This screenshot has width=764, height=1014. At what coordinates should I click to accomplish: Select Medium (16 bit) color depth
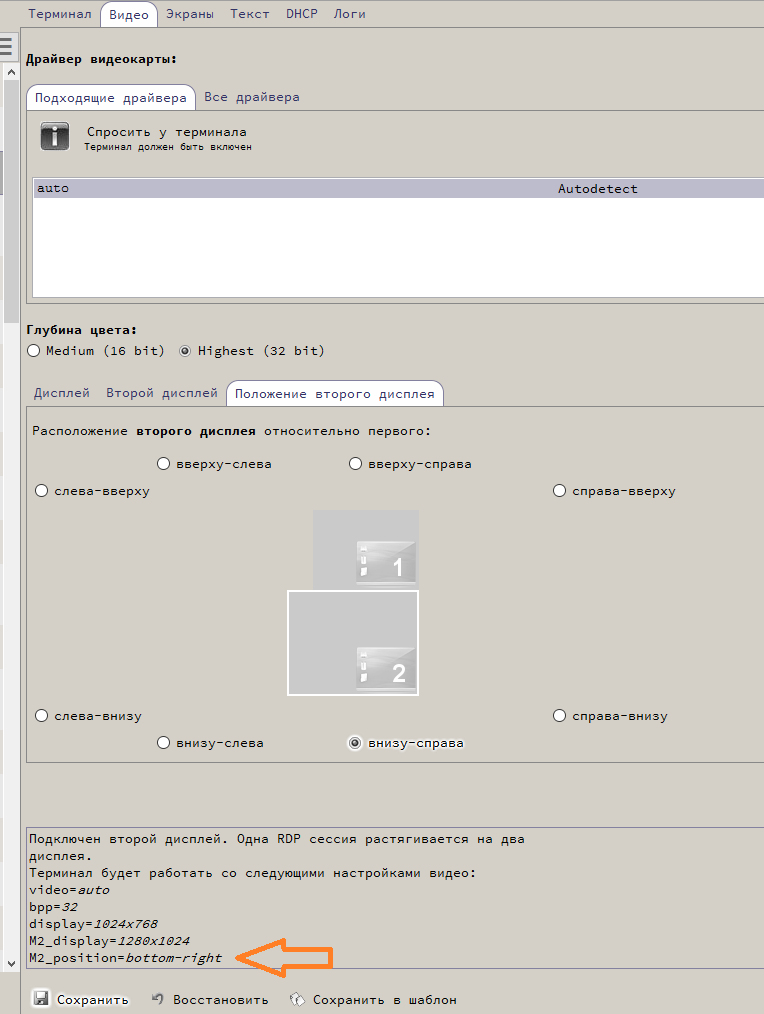[x=34, y=351]
